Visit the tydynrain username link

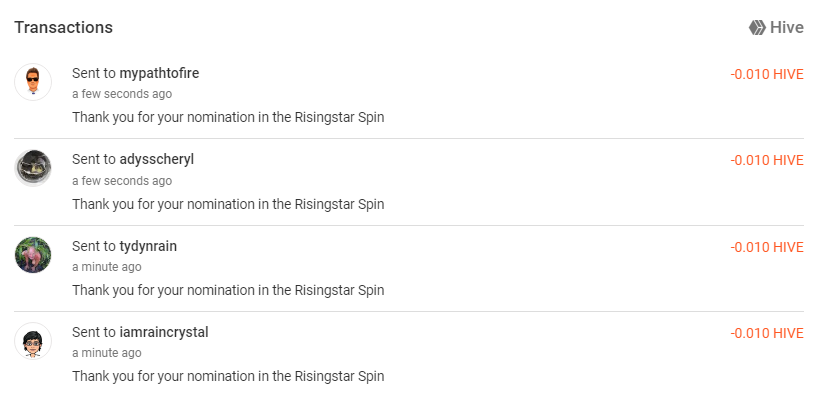[x=148, y=246]
